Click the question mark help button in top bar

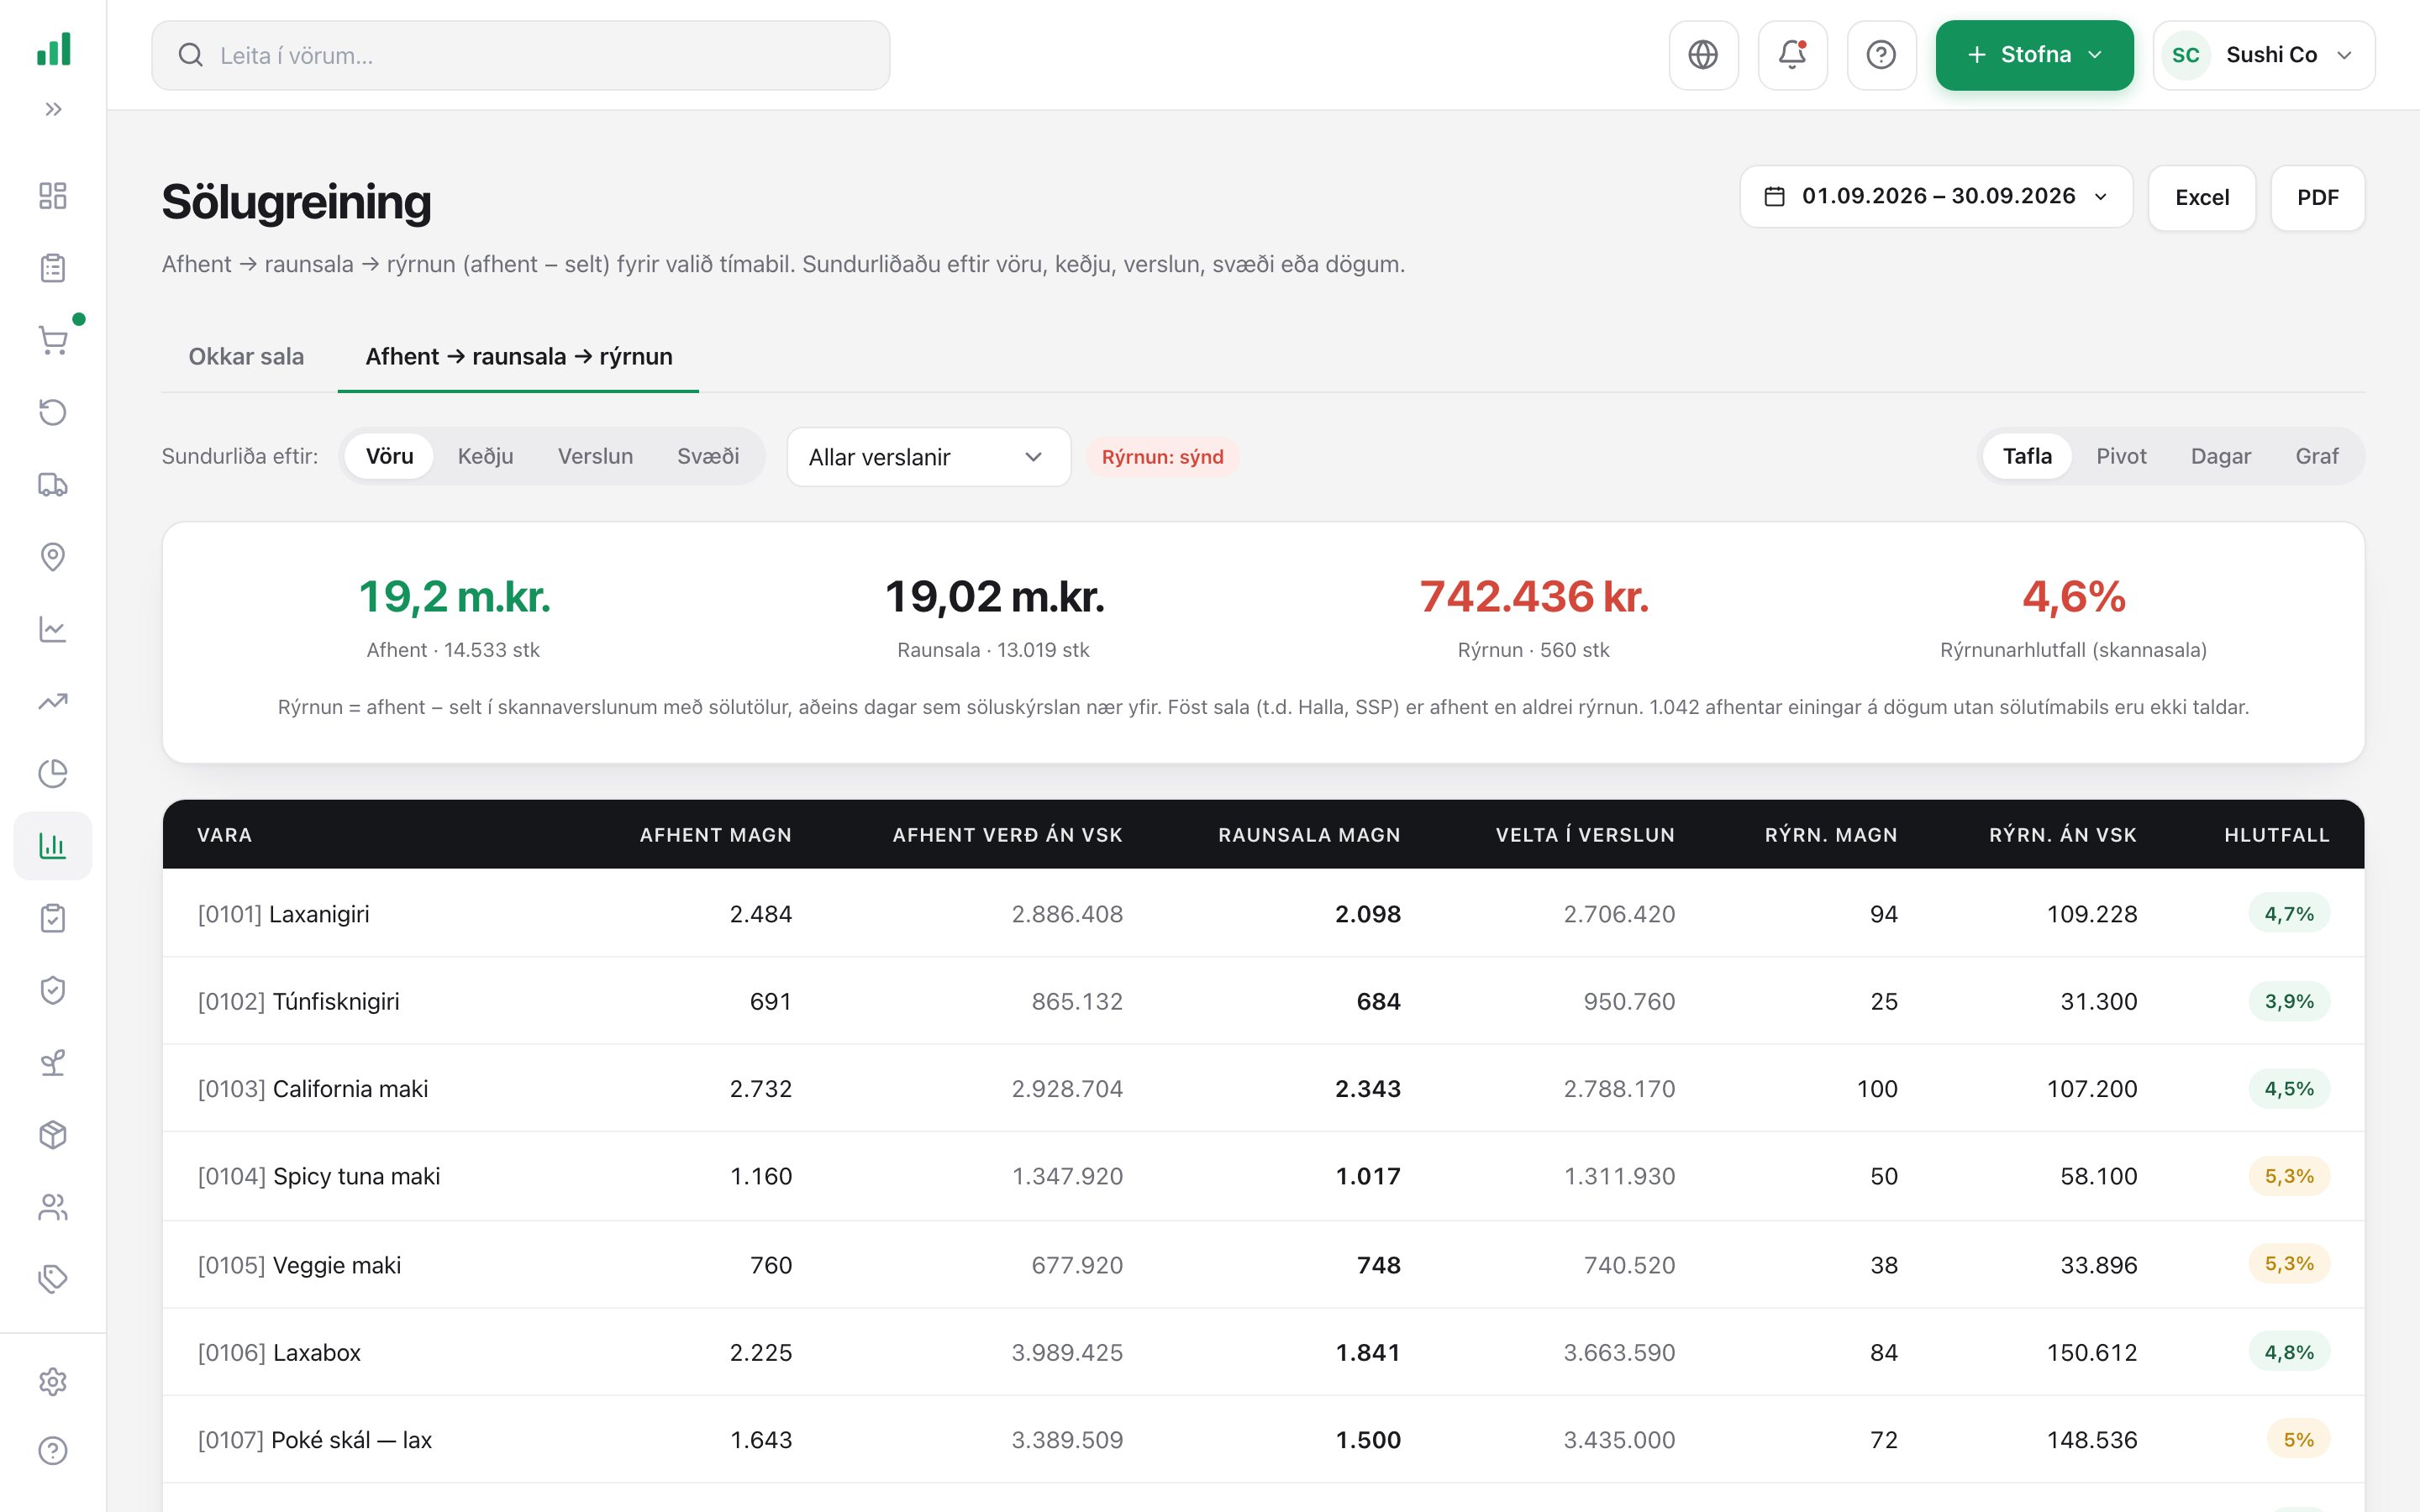(x=1881, y=55)
